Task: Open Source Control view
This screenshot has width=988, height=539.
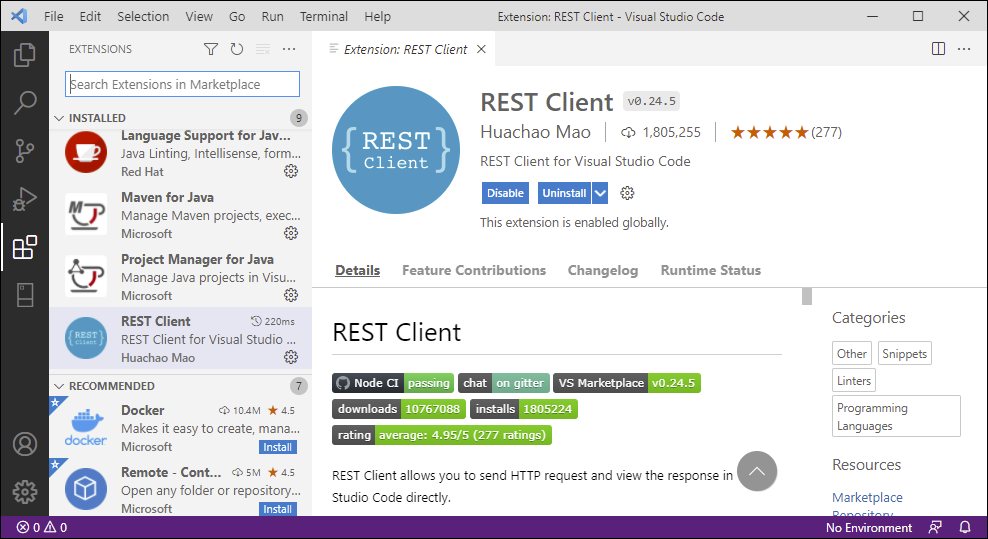Action: pyautogui.click(x=25, y=151)
